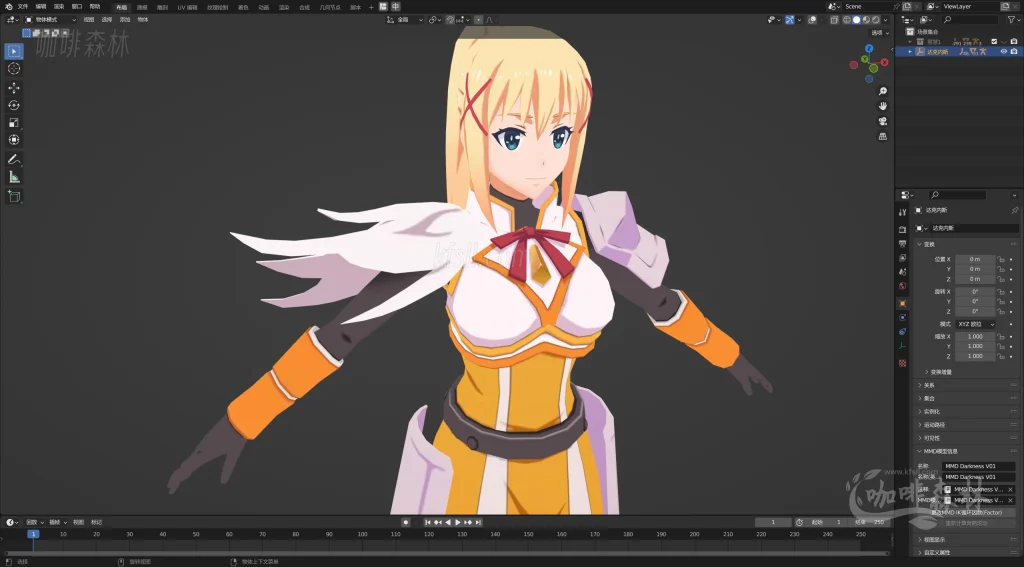Image resolution: width=1024 pixels, height=567 pixels.
Task: Toggle auto-keying record button in timeline
Action: pos(406,522)
